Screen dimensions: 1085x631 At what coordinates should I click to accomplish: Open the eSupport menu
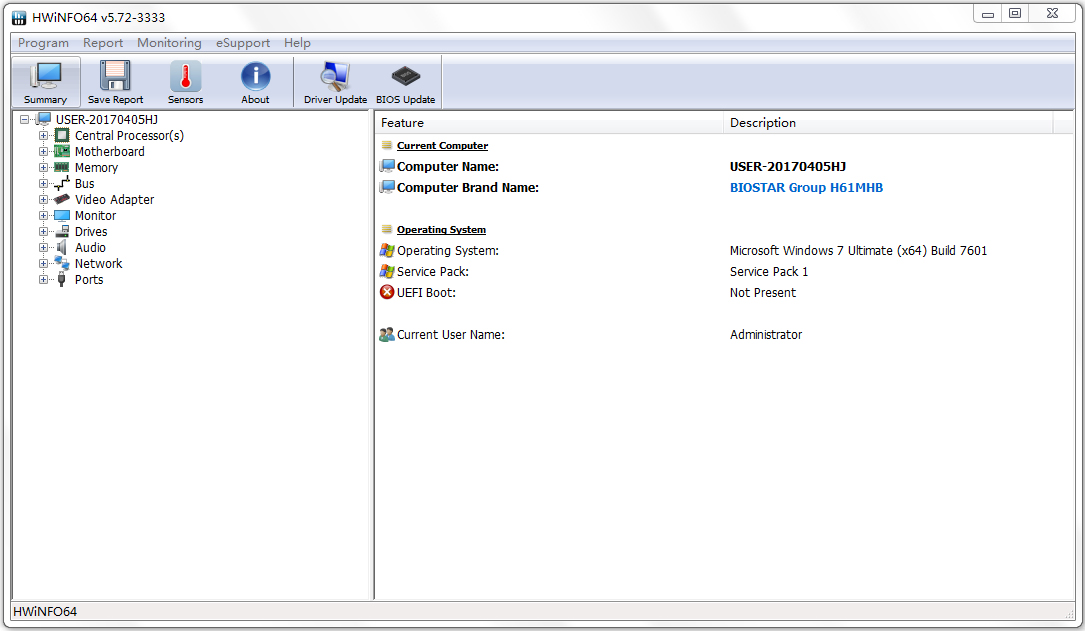pos(243,43)
